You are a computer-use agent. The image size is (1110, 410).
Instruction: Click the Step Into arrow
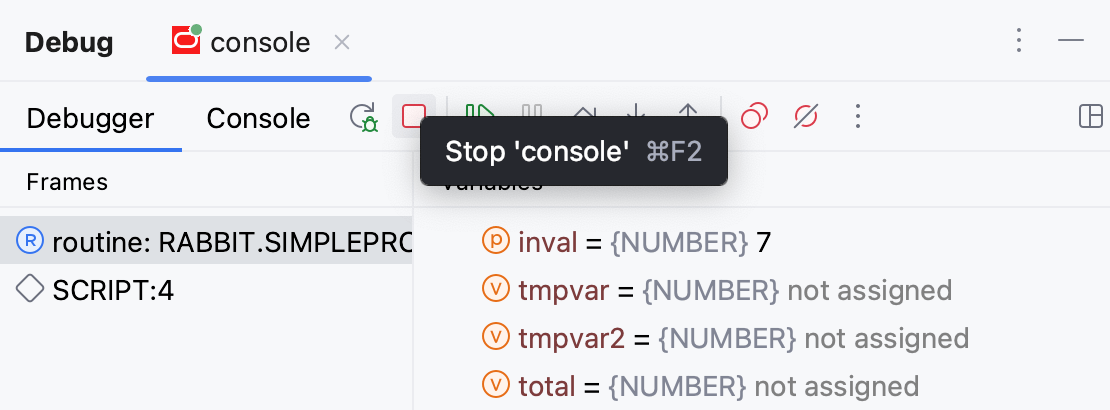coord(636,108)
